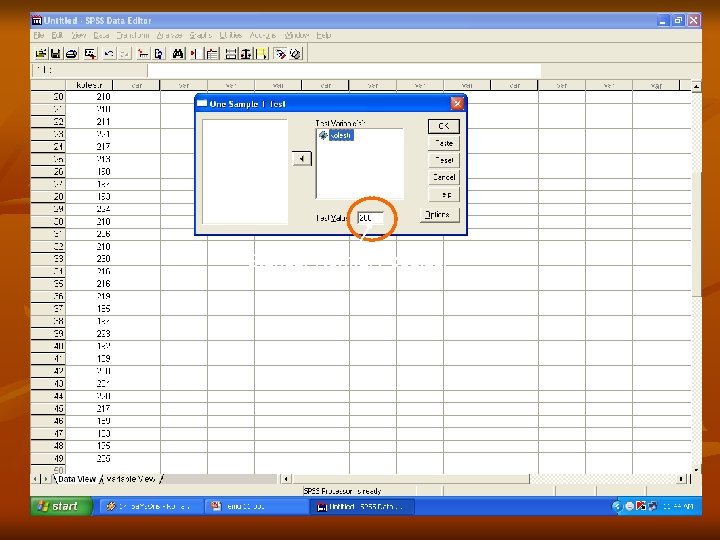The height and width of the screenshot is (540, 720).
Task: Click the left arrow move-variable button
Action: 302,159
